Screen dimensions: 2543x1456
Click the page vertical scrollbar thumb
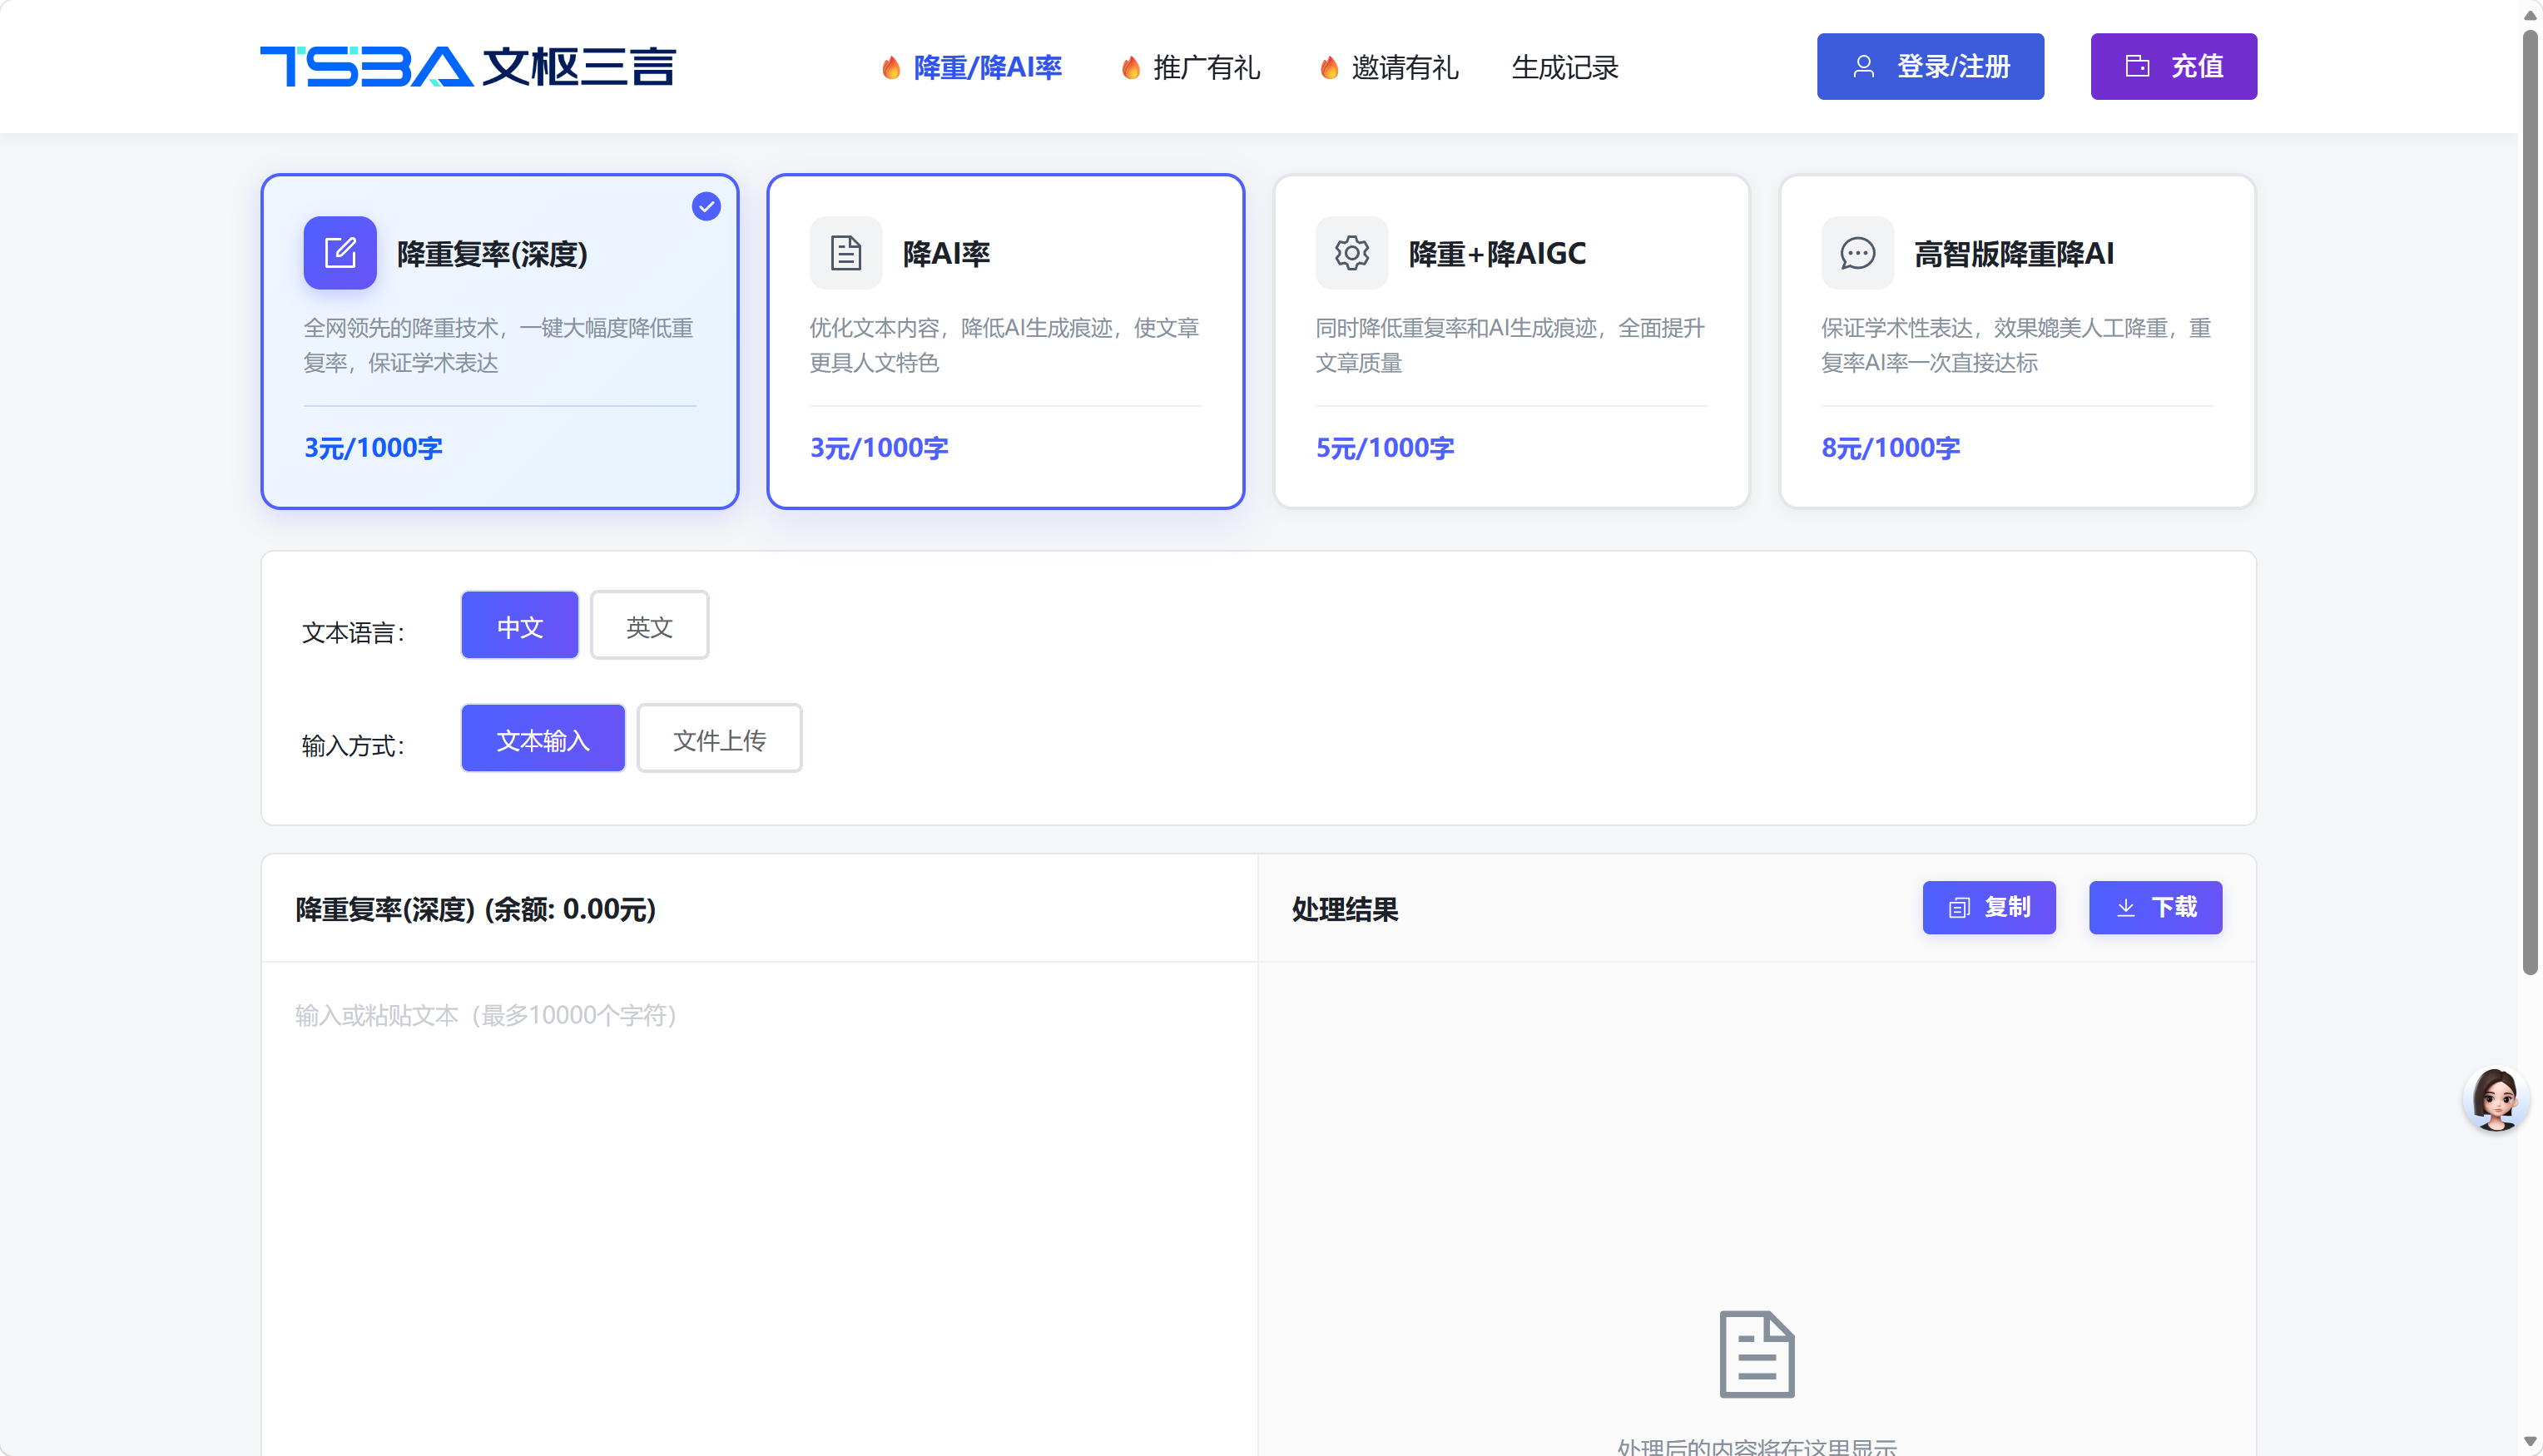click(x=2530, y=503)
